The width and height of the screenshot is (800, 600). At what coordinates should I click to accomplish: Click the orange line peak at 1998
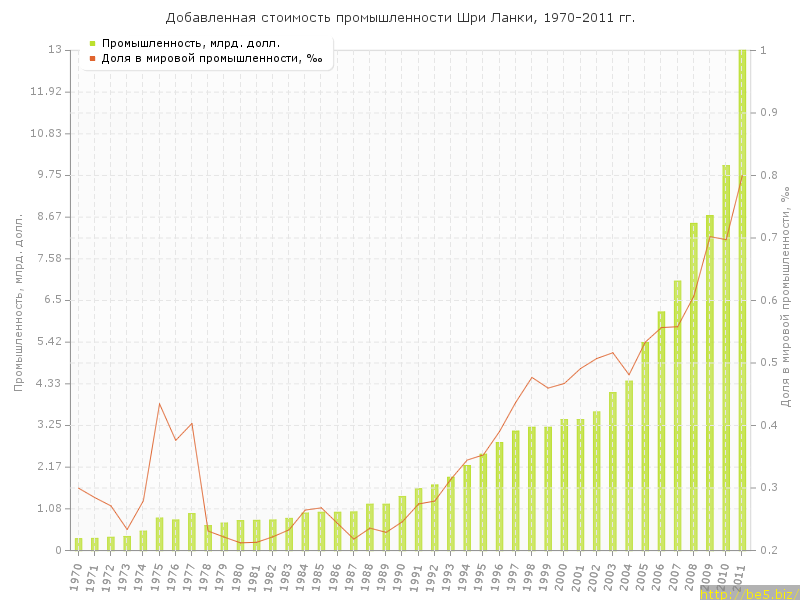click(x=532, y=377)
